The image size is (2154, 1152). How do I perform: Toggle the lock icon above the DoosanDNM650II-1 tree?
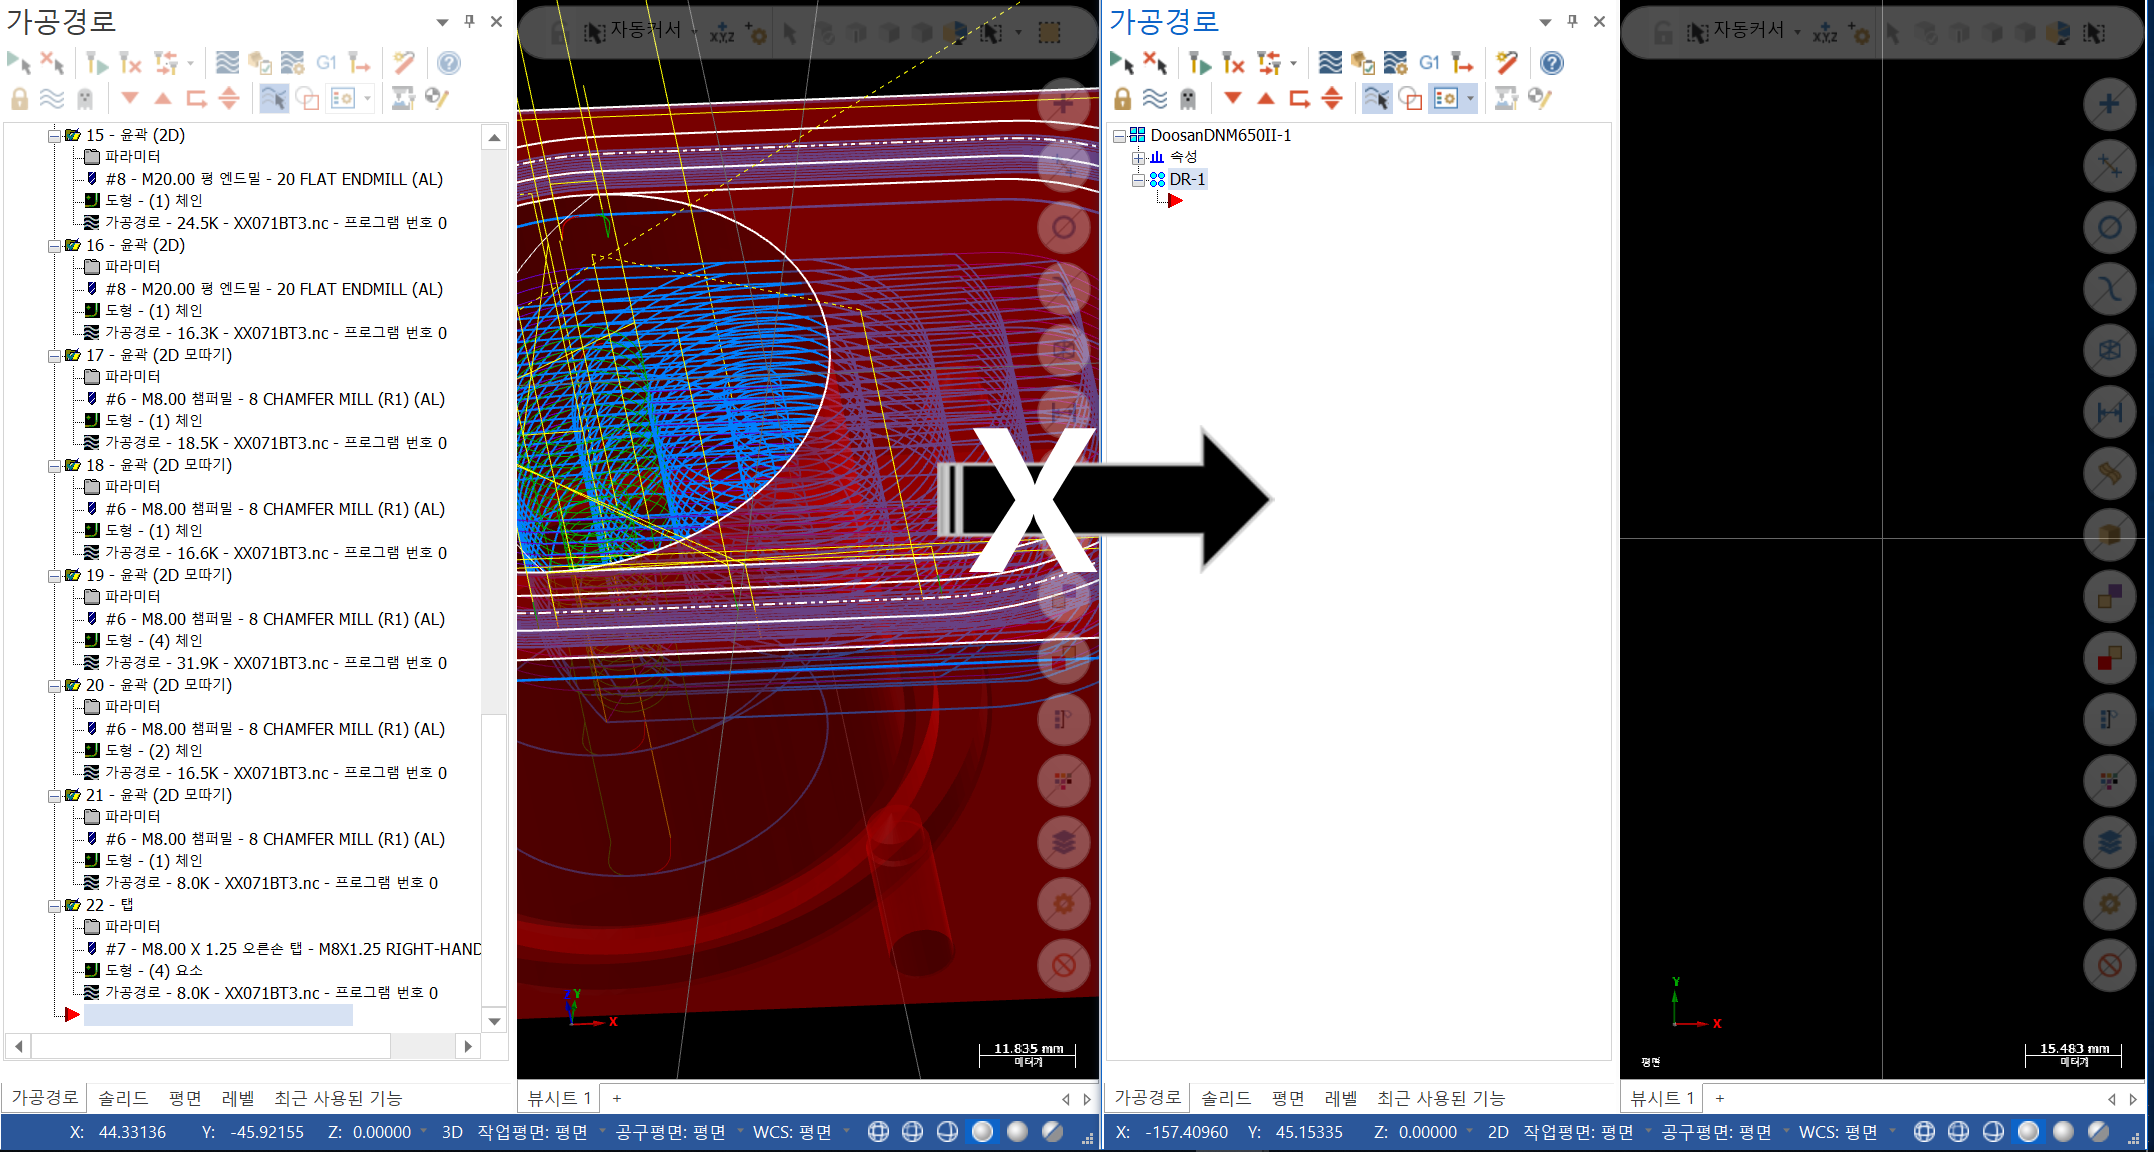pos(1122,98)
